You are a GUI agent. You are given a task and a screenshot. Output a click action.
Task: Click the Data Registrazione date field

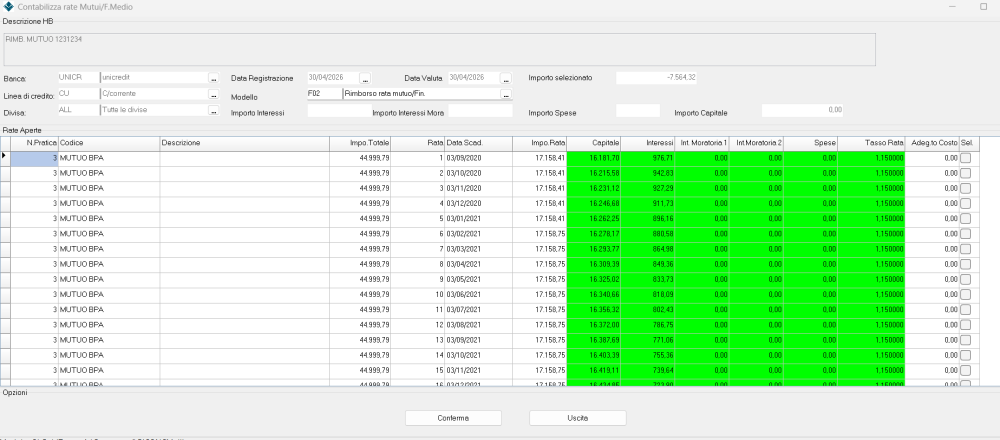(x=333, y=78)
